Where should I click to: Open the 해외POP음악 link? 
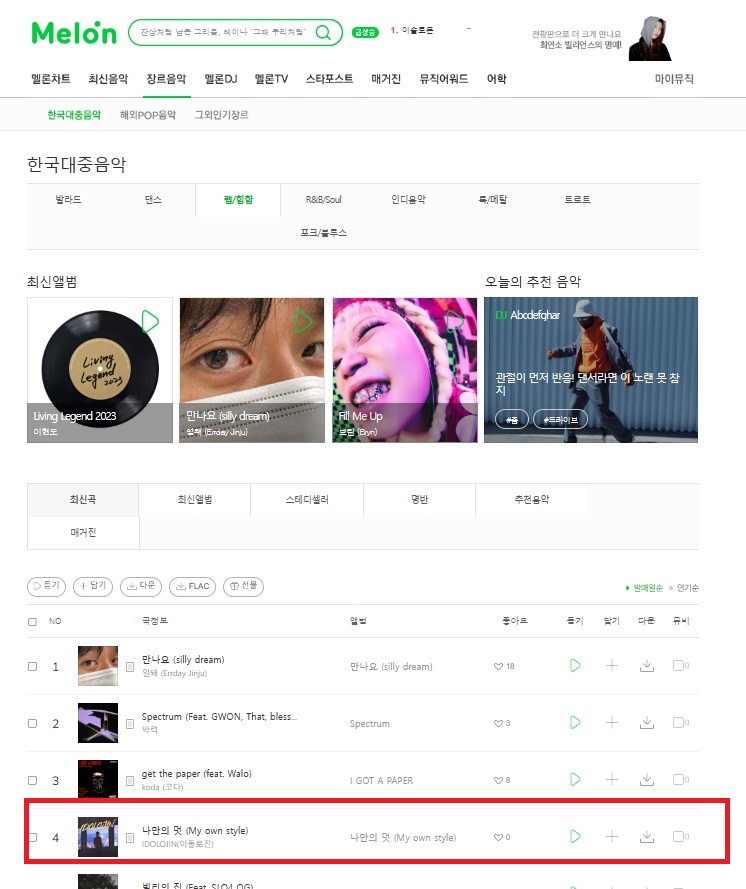tap(147, 115)
